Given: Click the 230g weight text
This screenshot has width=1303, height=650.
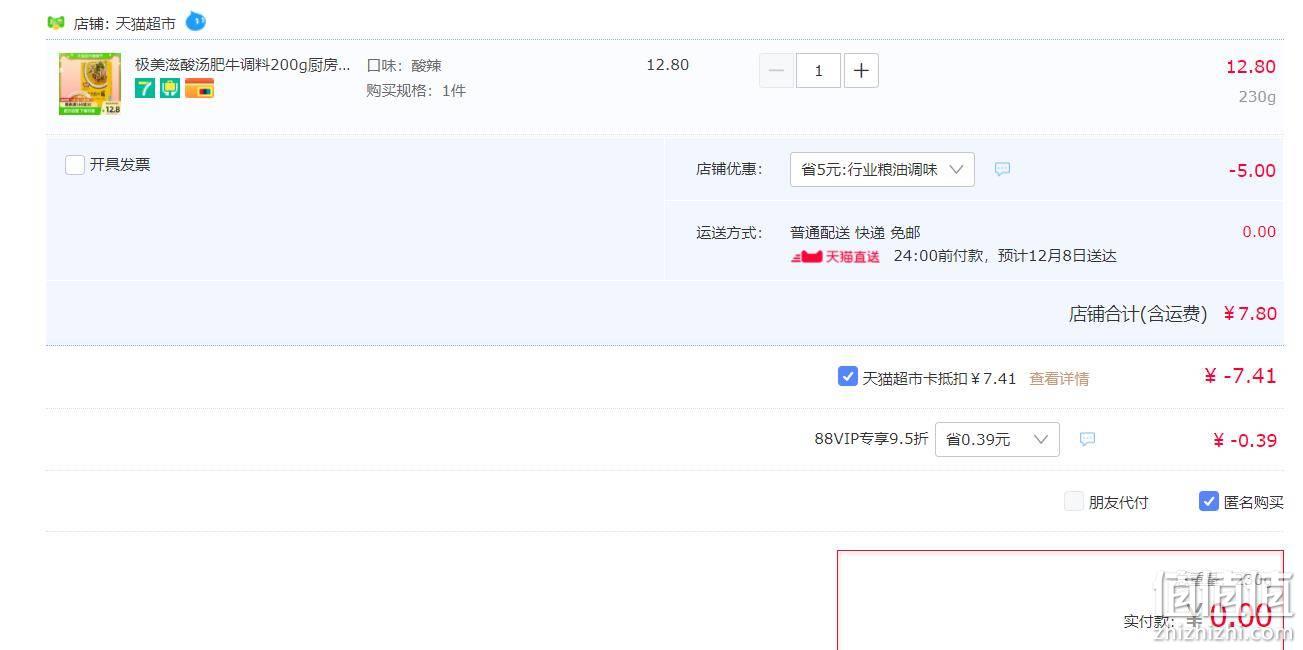Looking at the screenshot, I should click(1257, 97).
